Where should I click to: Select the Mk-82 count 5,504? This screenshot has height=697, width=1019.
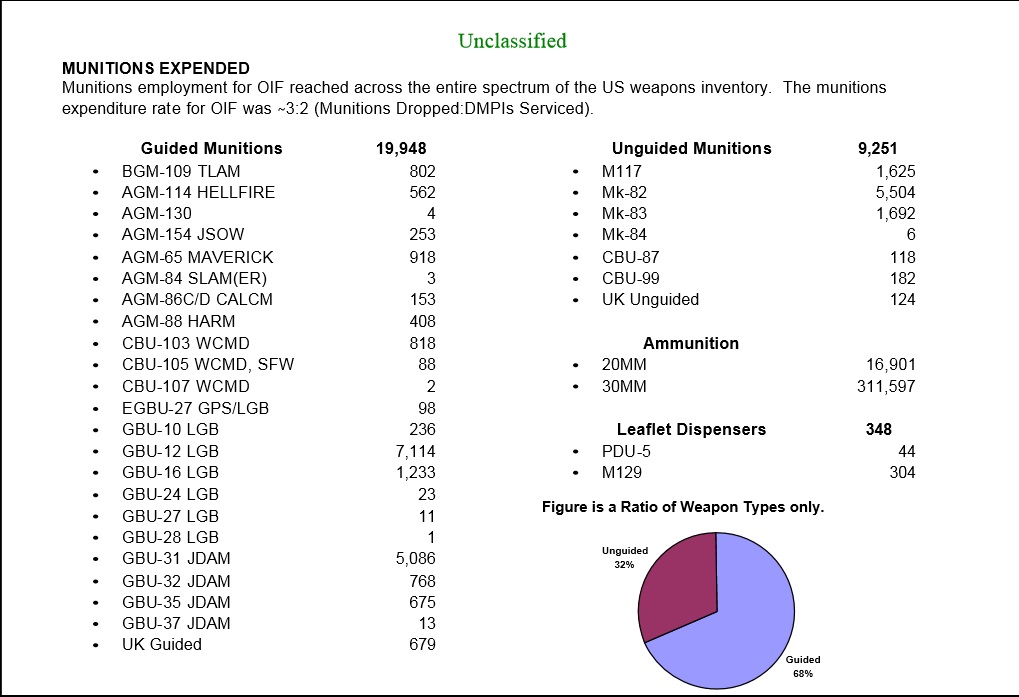click(896, 192)
